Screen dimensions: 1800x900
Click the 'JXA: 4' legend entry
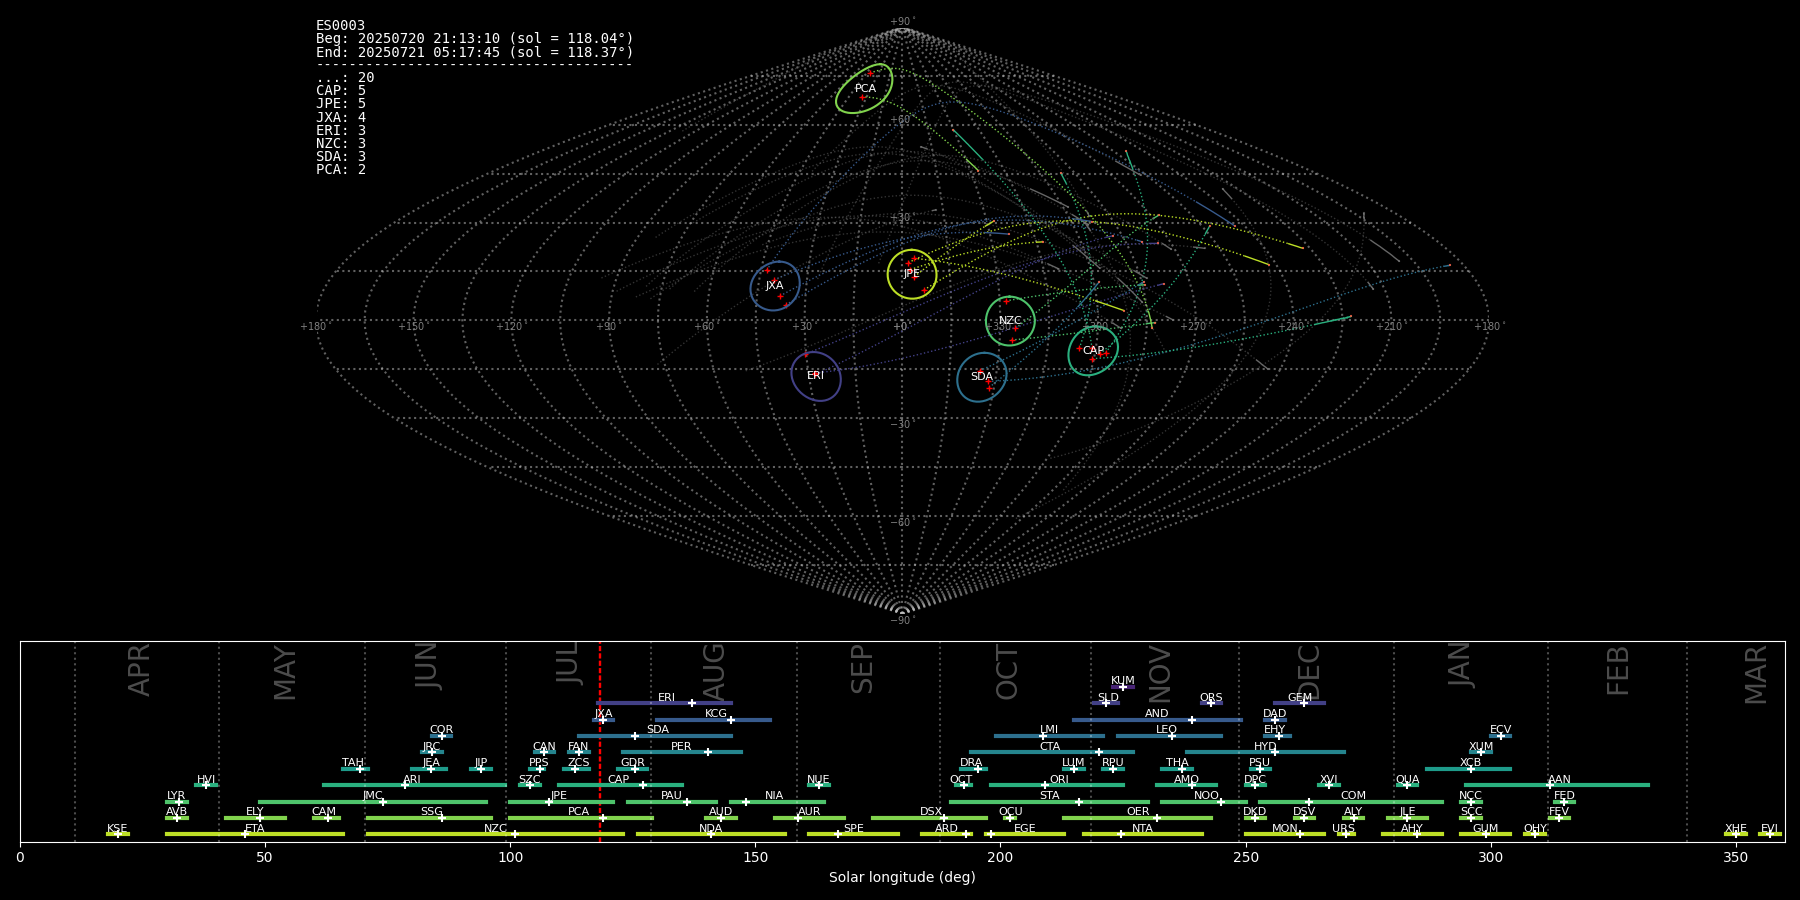(341, 117)
